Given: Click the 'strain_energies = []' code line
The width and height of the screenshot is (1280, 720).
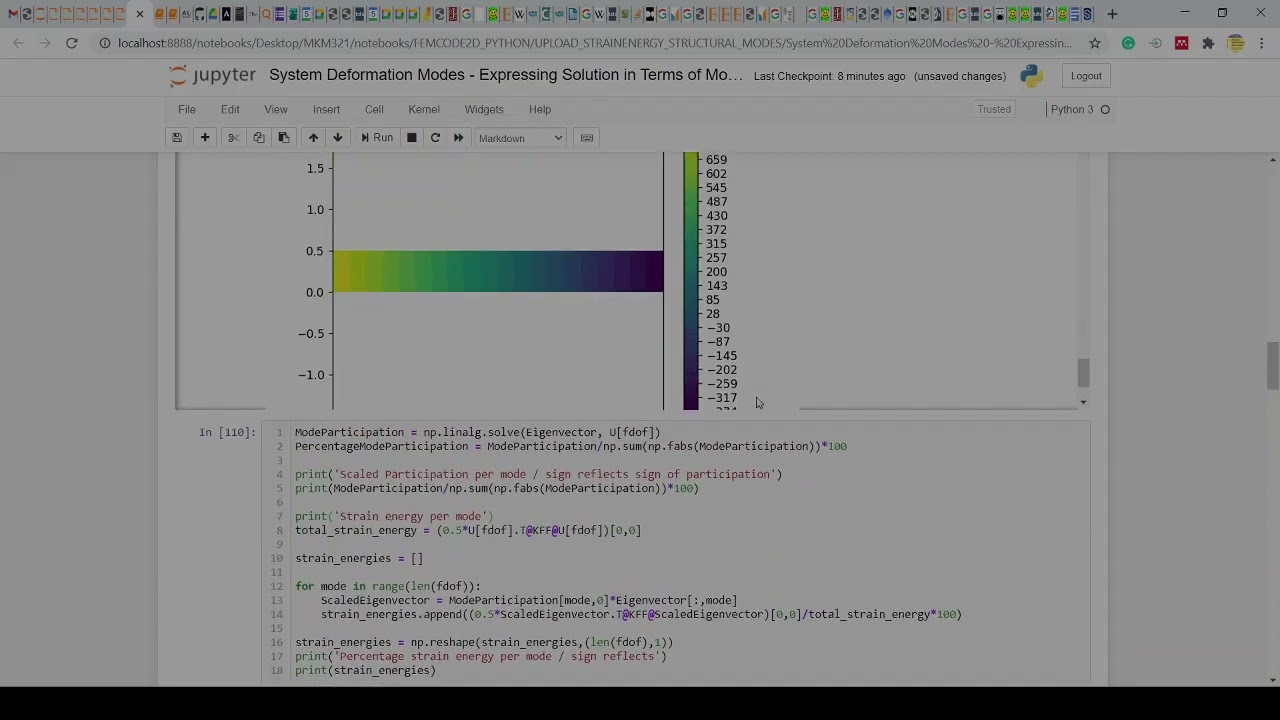Looking at the screenshot, I should (359, 558).
